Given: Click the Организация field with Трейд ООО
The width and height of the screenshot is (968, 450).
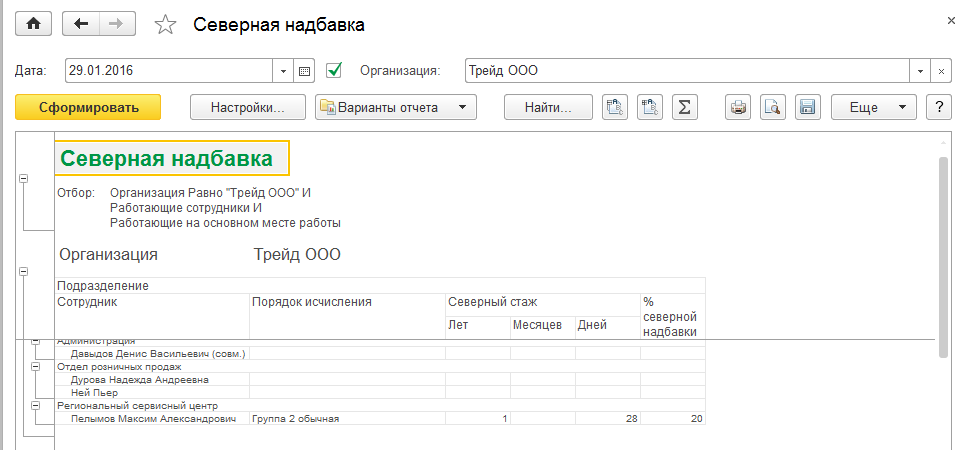Looking at the screenshot, I should click(x=687, y=71).
